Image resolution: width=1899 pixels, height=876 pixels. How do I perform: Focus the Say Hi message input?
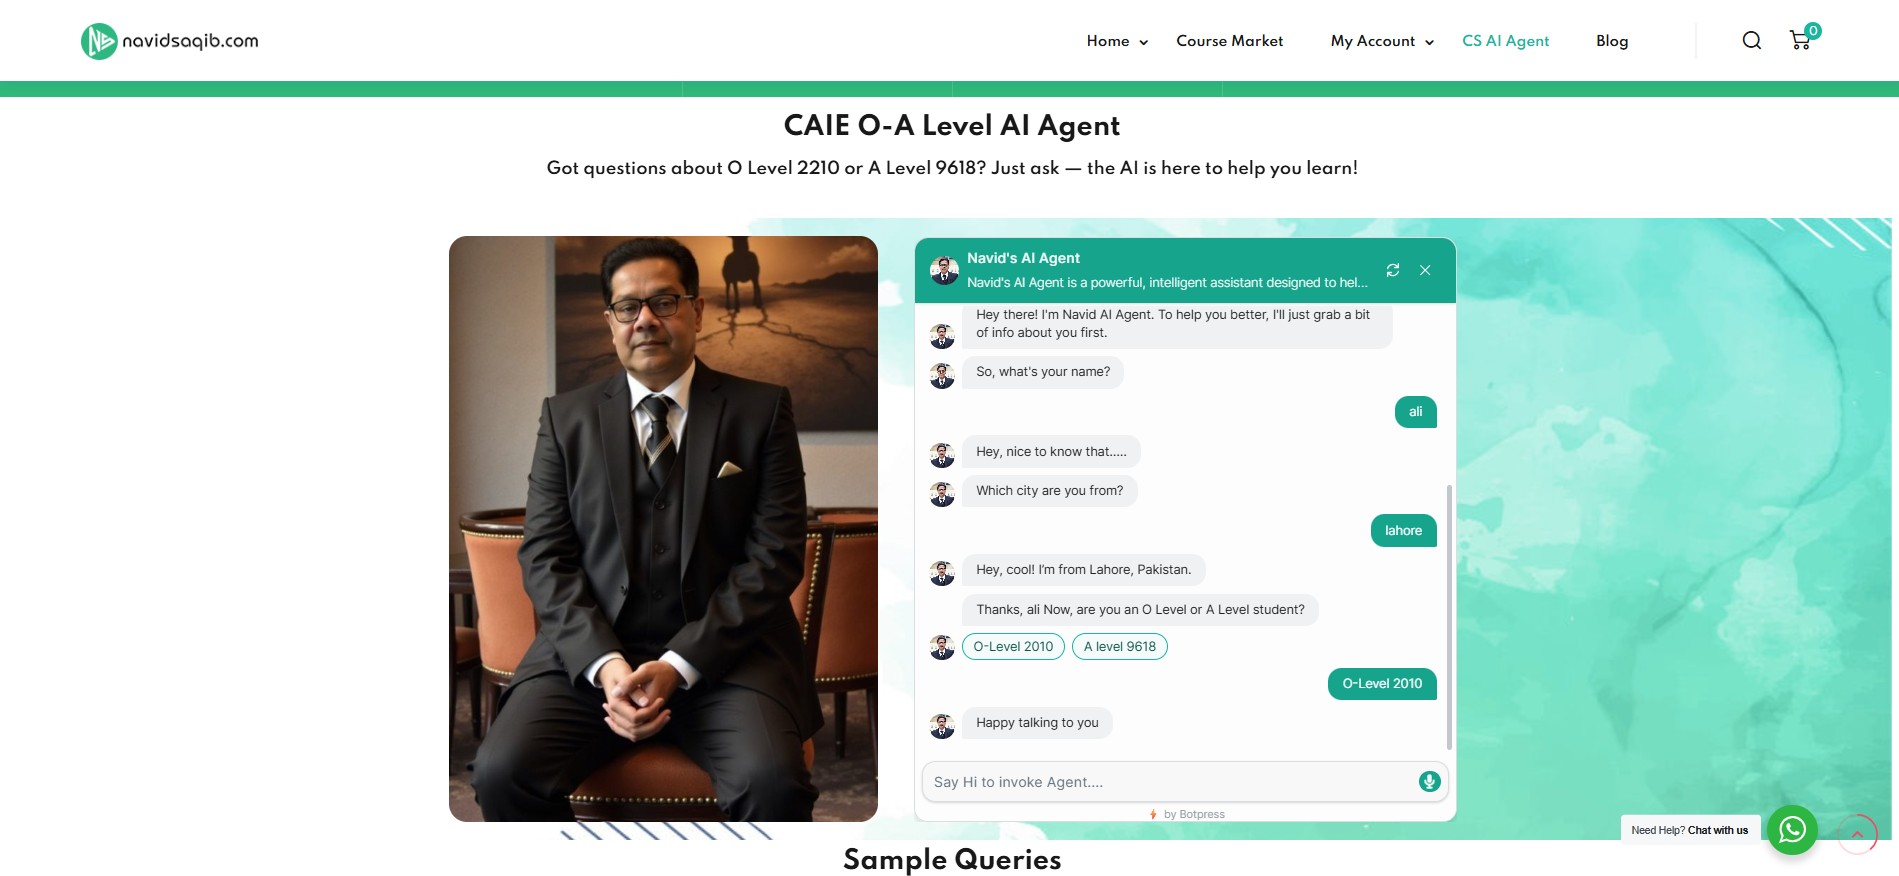(x=1170, y=782)
